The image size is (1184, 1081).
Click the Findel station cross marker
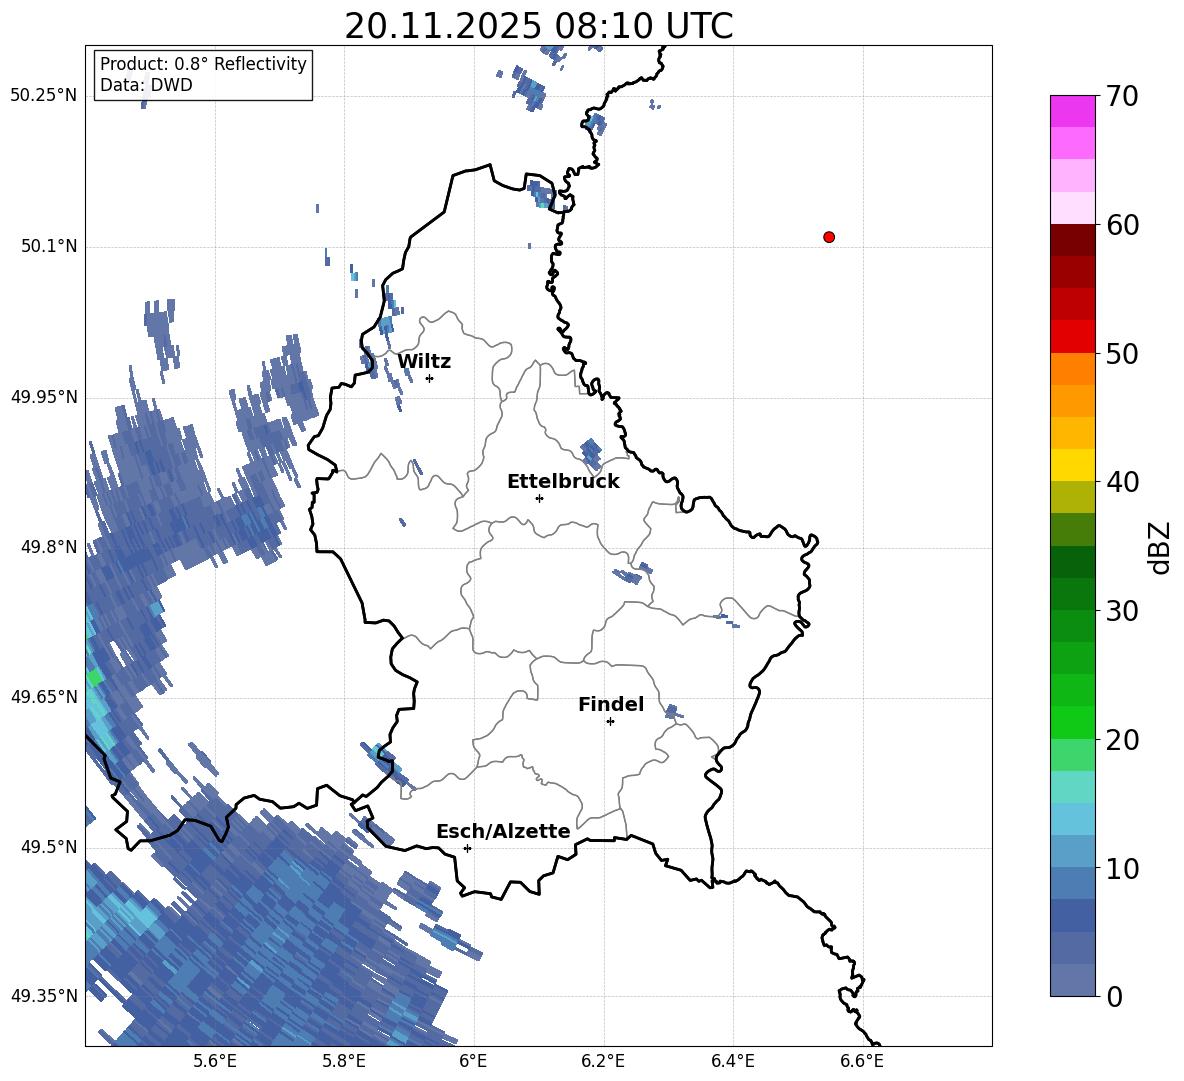click(x=610, y=722)
